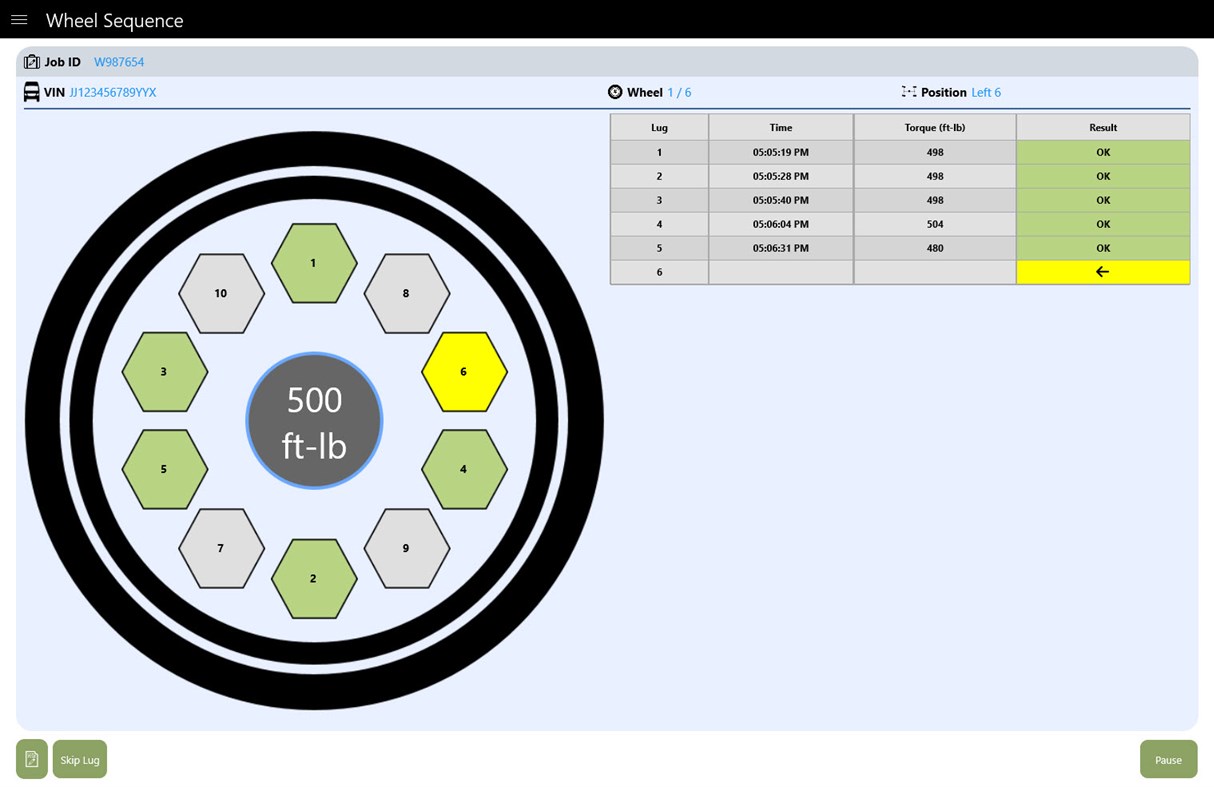Click the clipboard icon beside Job ID
This screenshot has width=1214, height=787.
coord(31,61)
